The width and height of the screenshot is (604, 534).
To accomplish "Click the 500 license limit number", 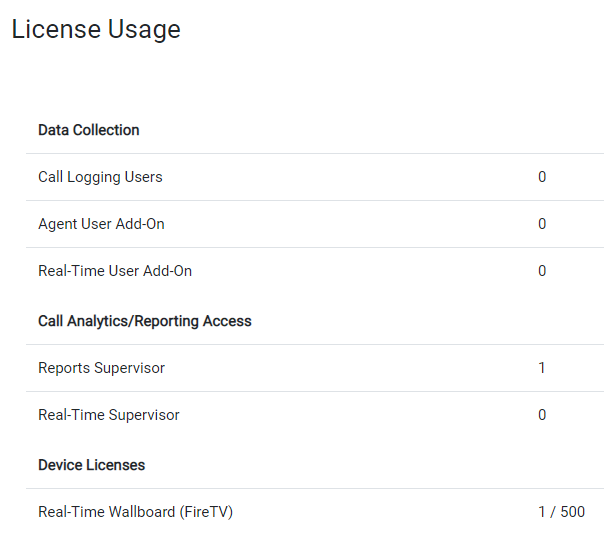I will (x=573, y=512).
